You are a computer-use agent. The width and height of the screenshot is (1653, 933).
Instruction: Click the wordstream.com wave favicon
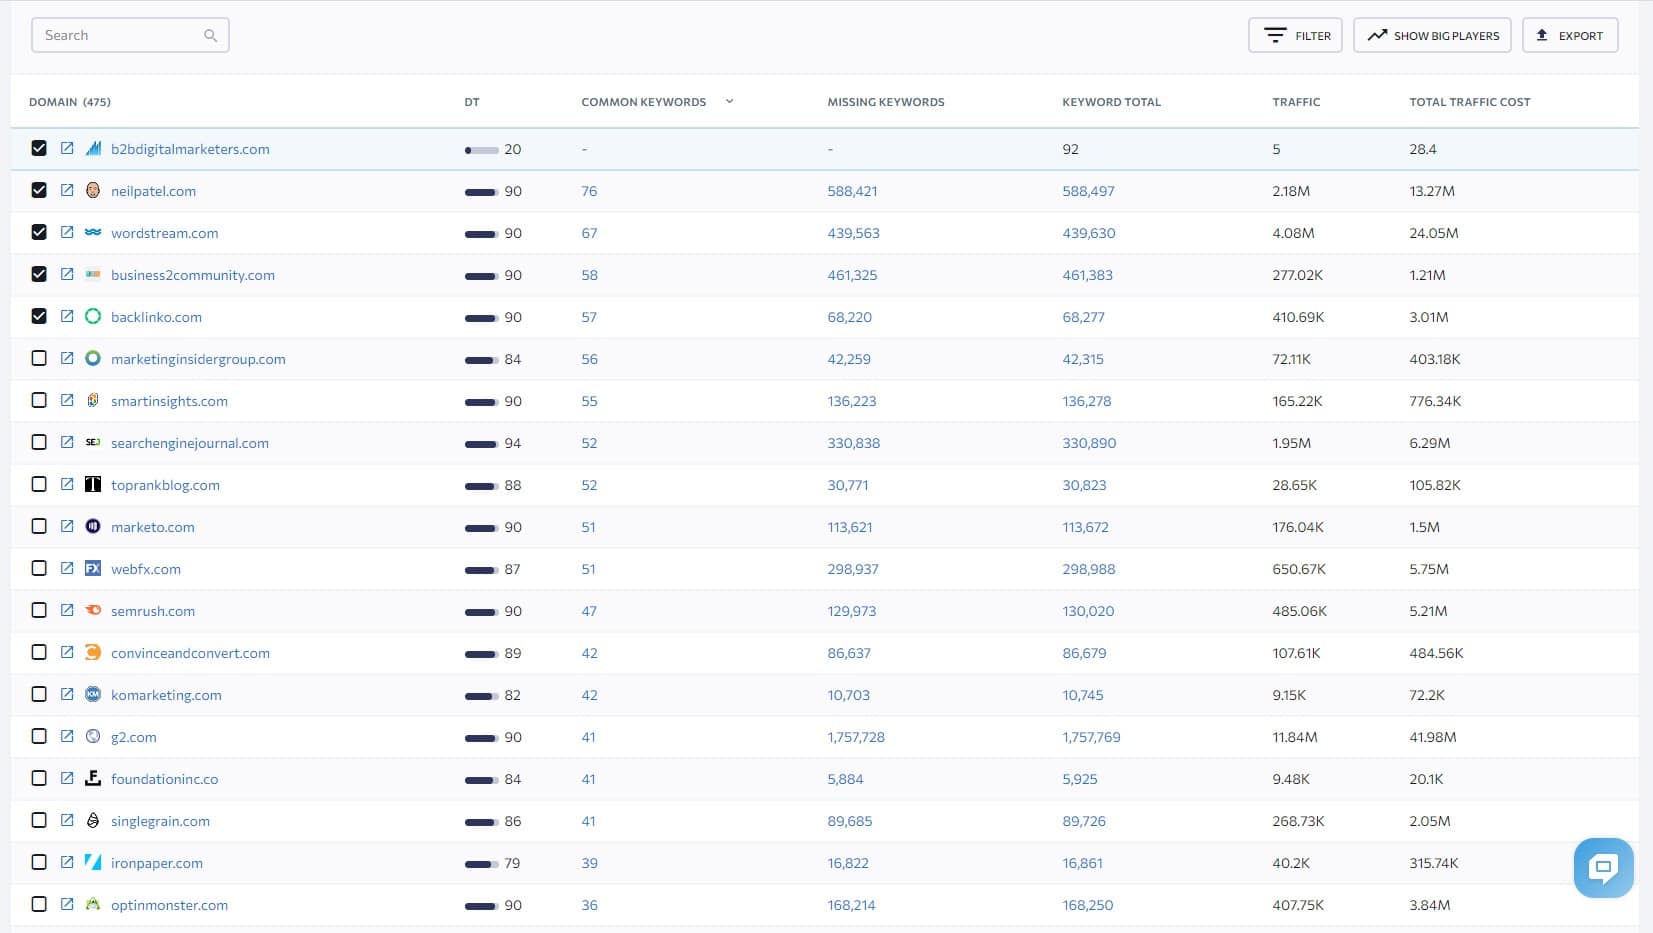pyautogui.click(x=93, y=232)
